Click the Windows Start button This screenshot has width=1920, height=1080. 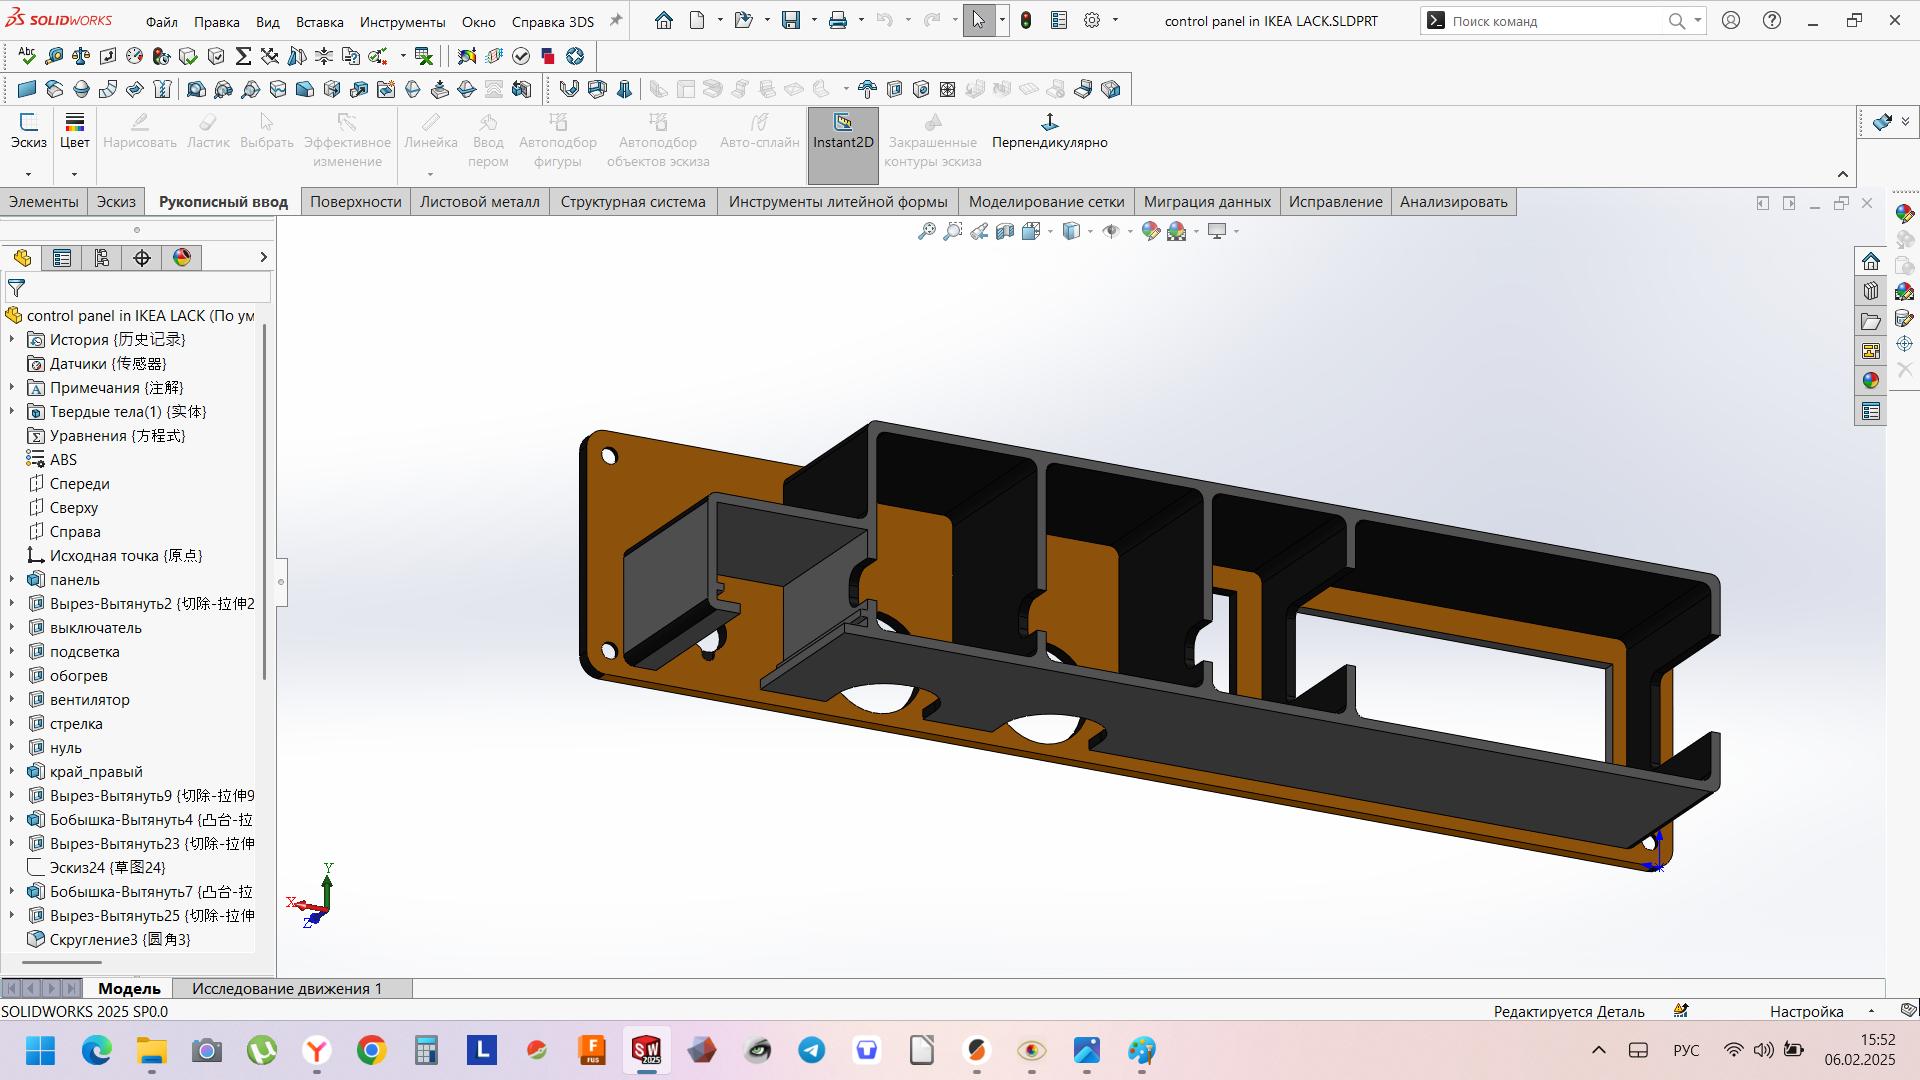(41, 1050)
